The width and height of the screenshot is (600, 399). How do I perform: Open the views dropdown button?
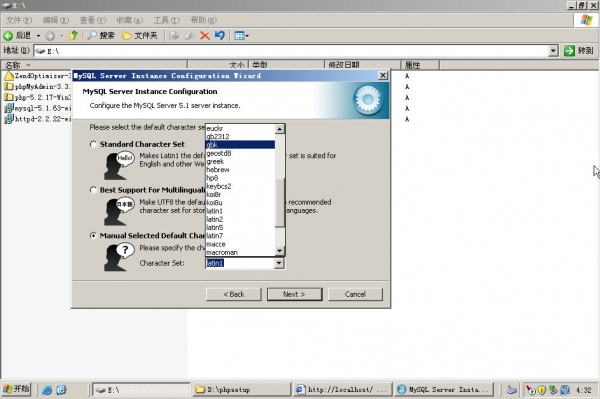click(x=241, y=36)
